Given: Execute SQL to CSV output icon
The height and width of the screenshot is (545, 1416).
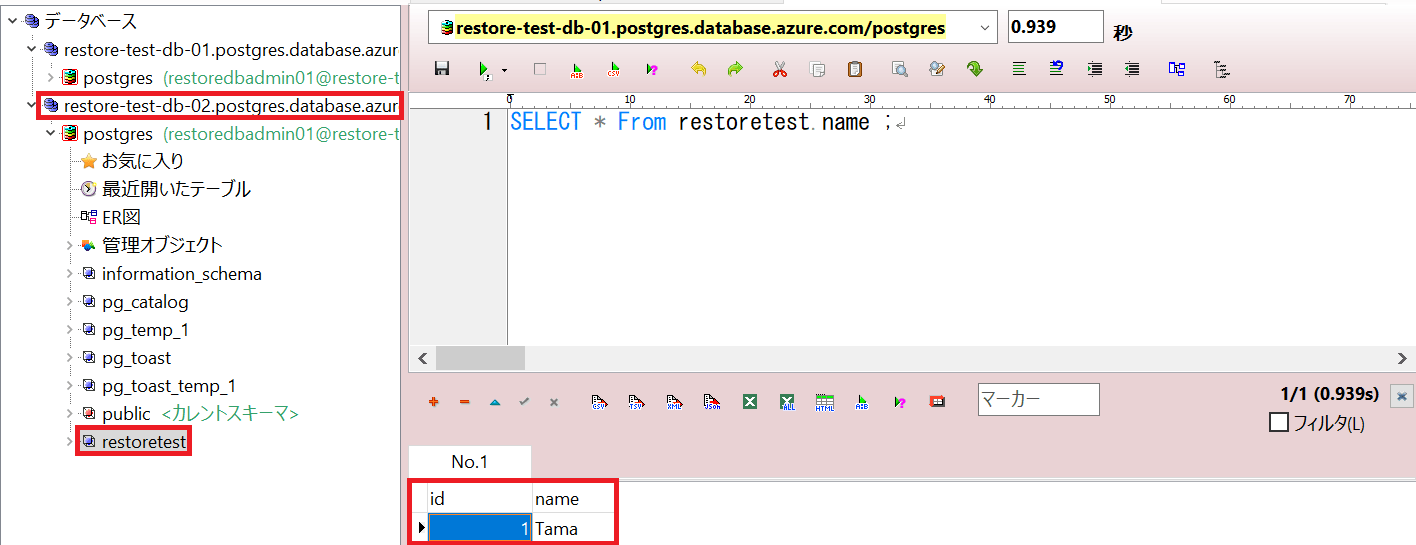Looking at the screenshot, I should (614, 69).
